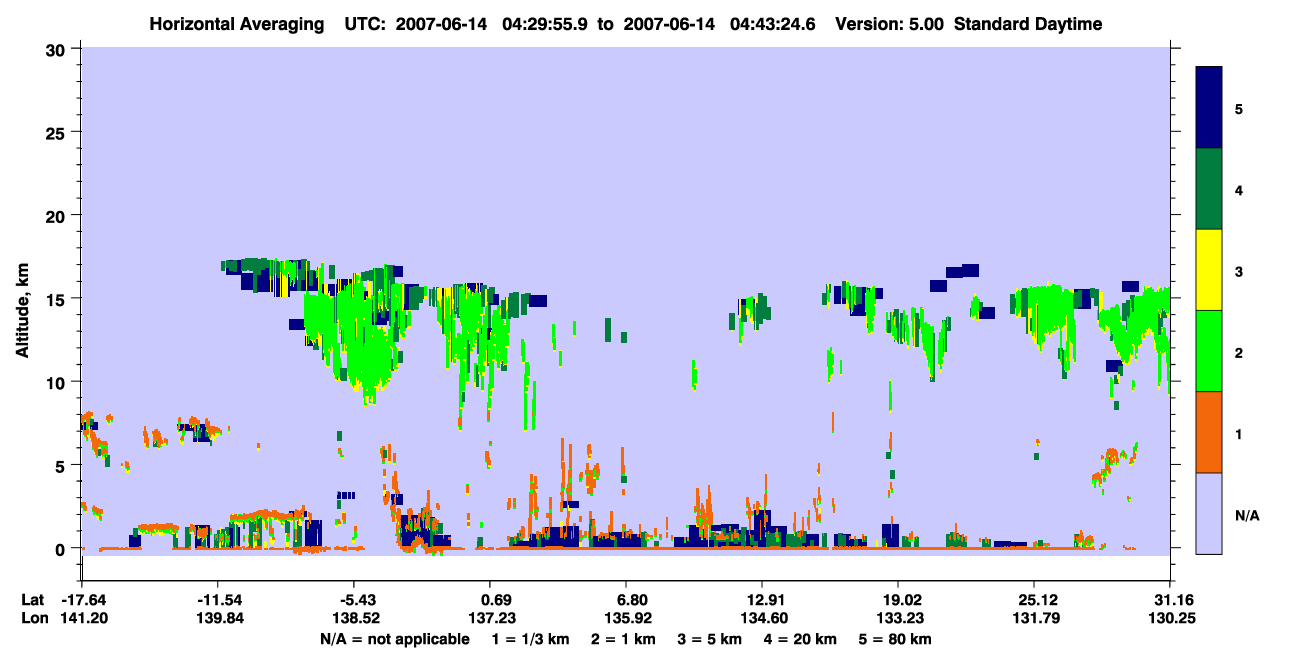Click the dark green level 4 color swatch

pos(1209,189)
